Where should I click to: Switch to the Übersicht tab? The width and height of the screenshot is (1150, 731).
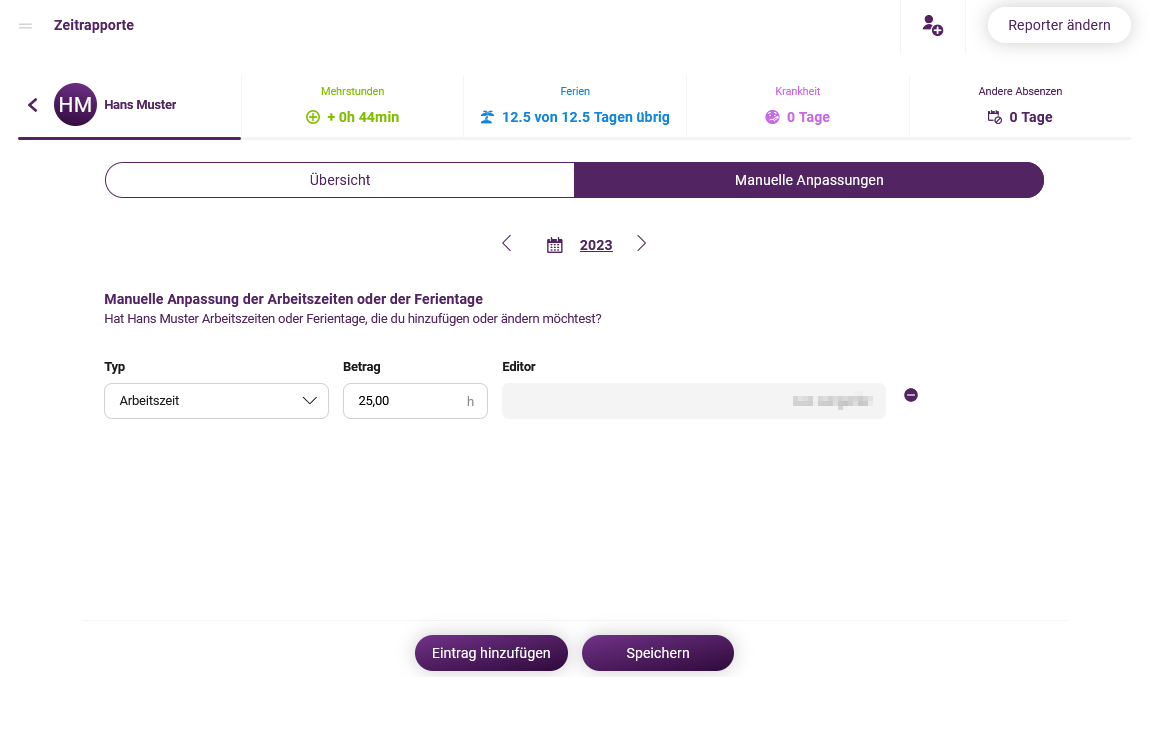point(340,180)
